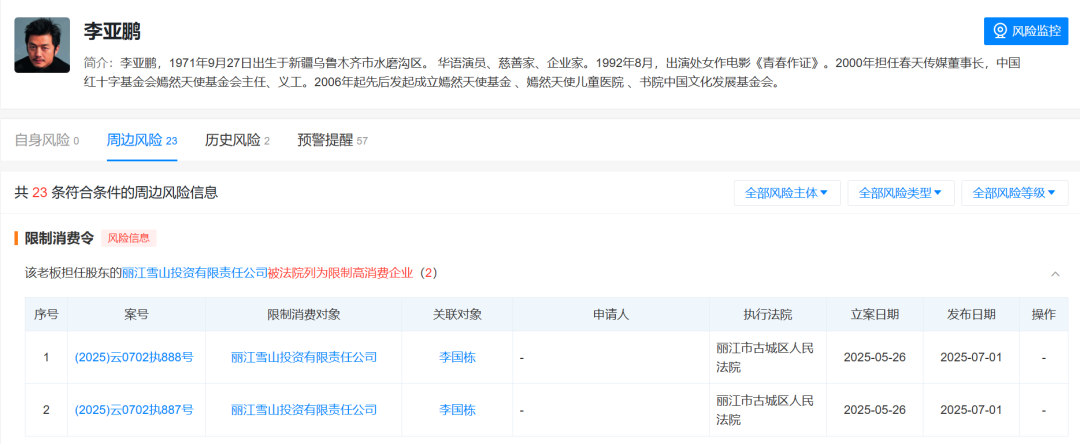Click the 风险监控 button
The image size is (1080, 444).
tap(1025, 31)
